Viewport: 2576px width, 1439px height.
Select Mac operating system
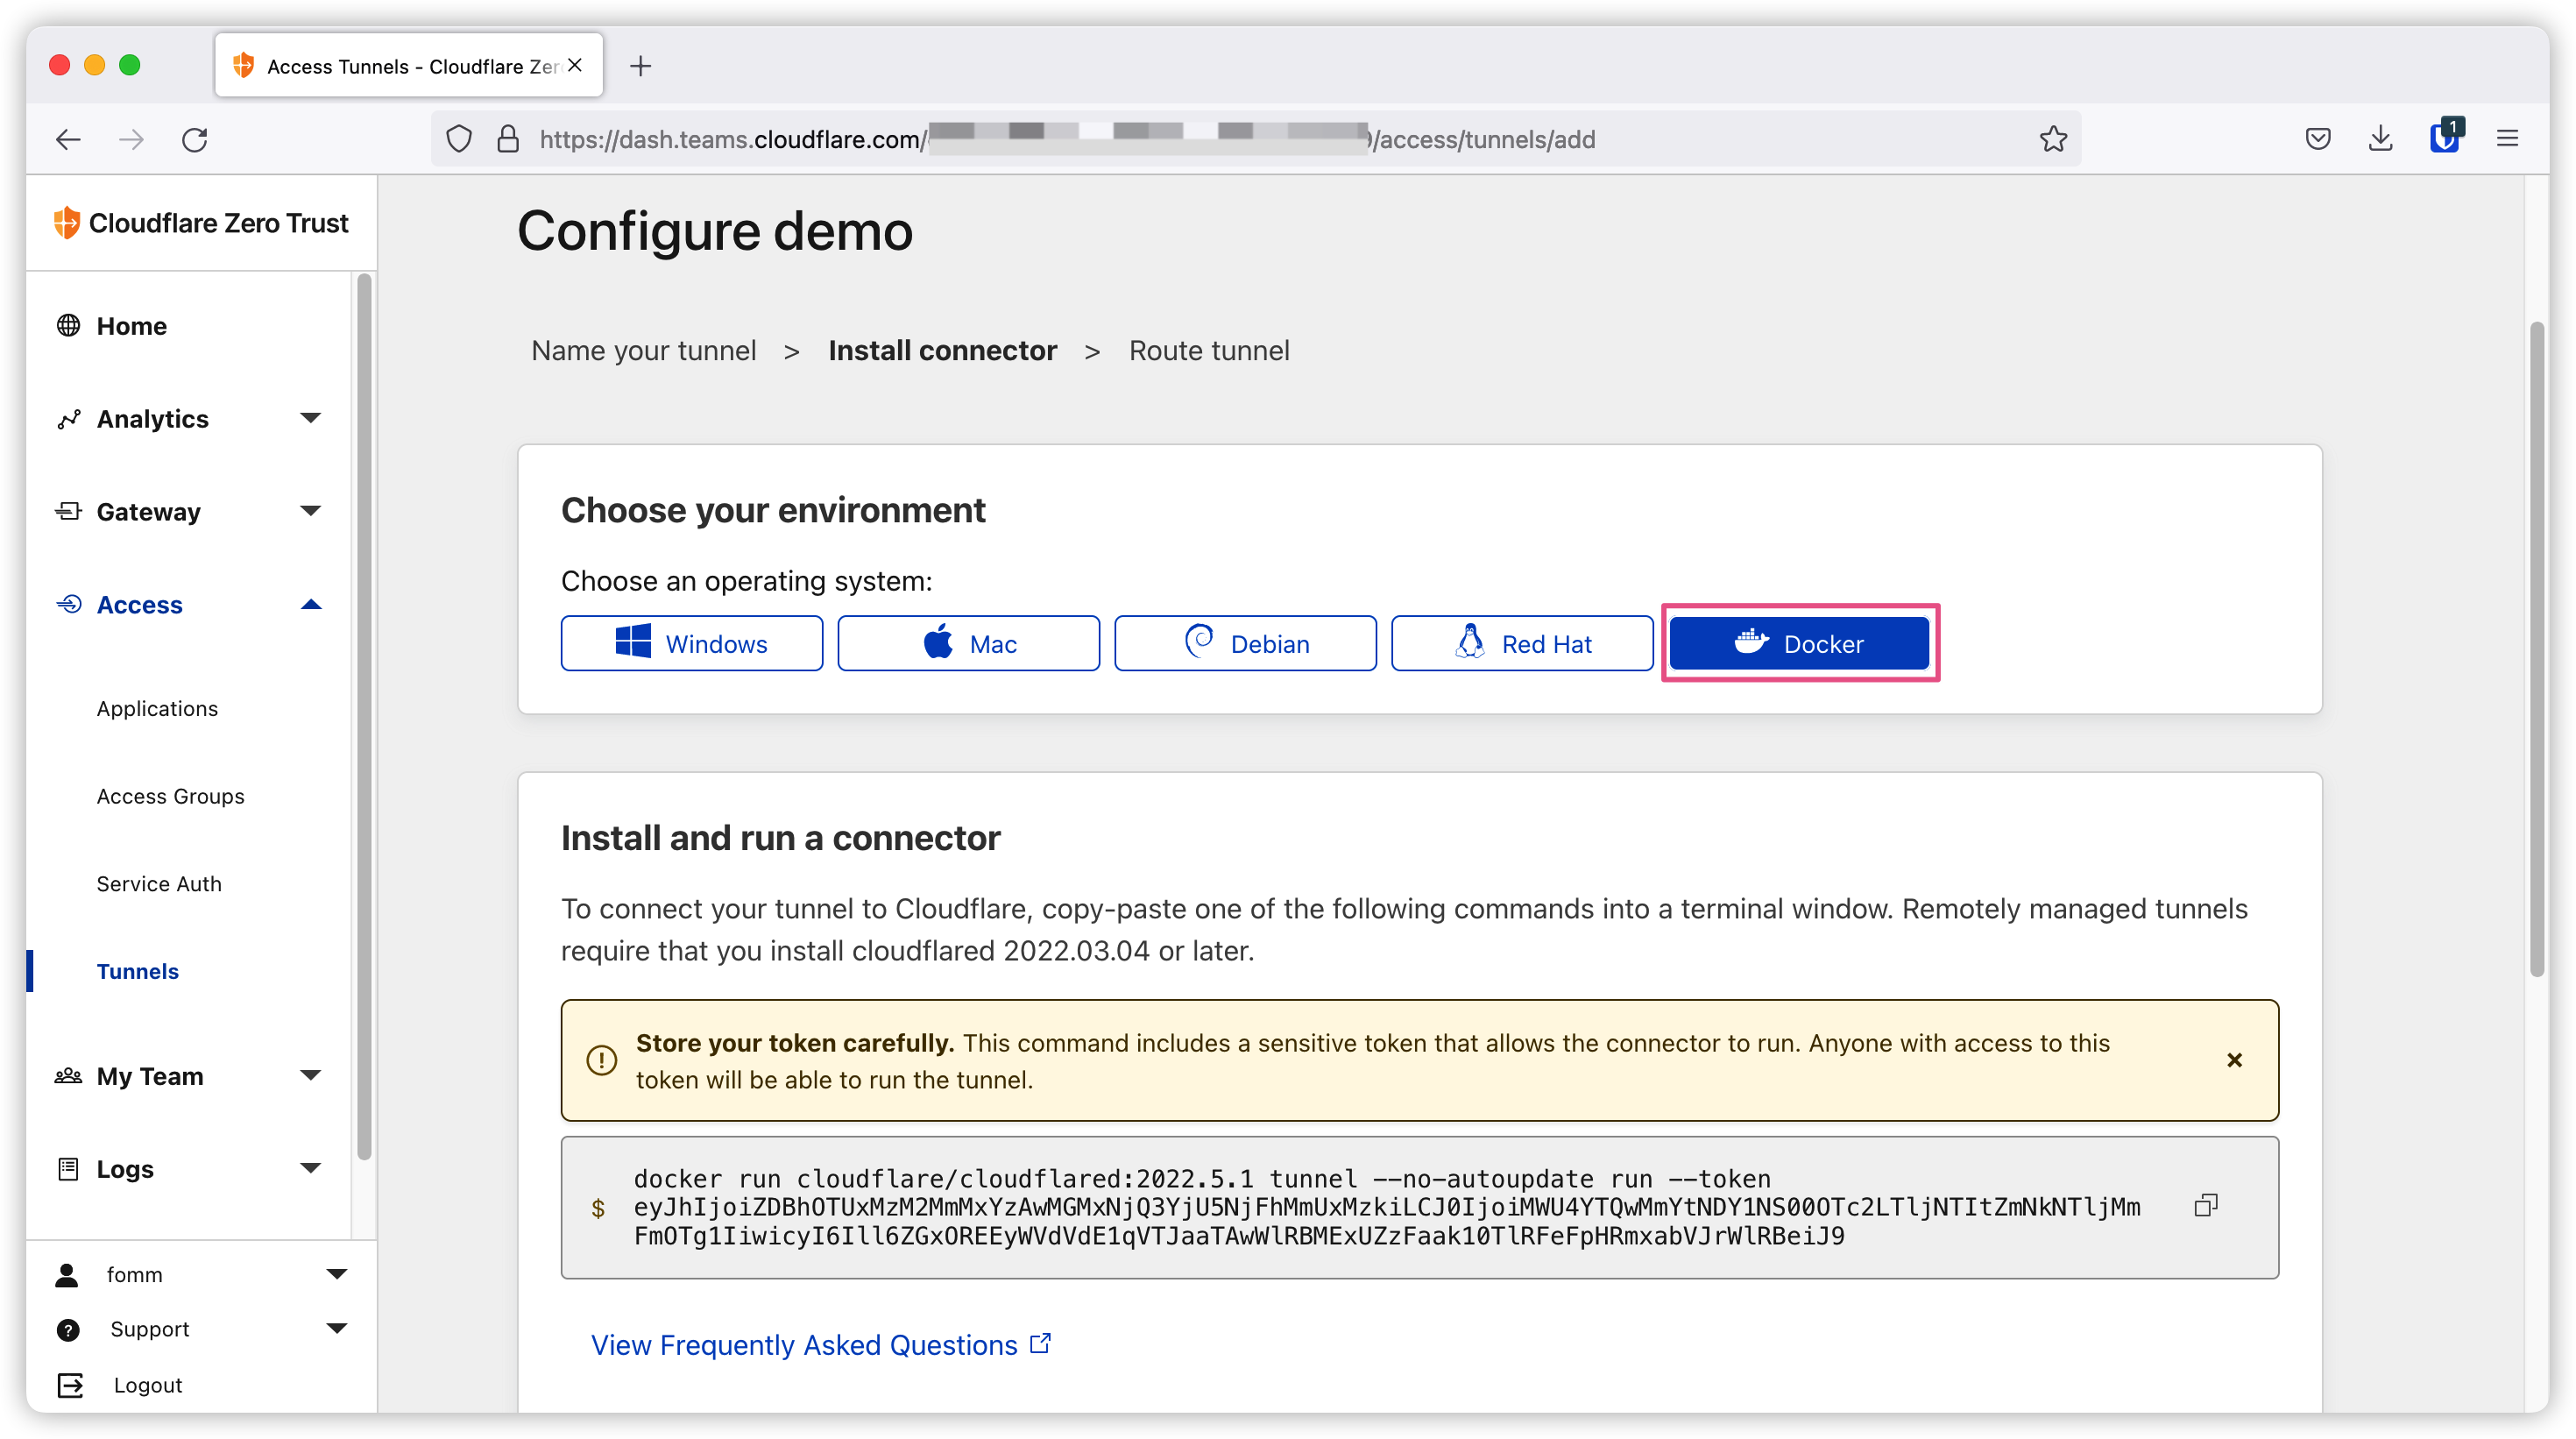coord(968,644)
